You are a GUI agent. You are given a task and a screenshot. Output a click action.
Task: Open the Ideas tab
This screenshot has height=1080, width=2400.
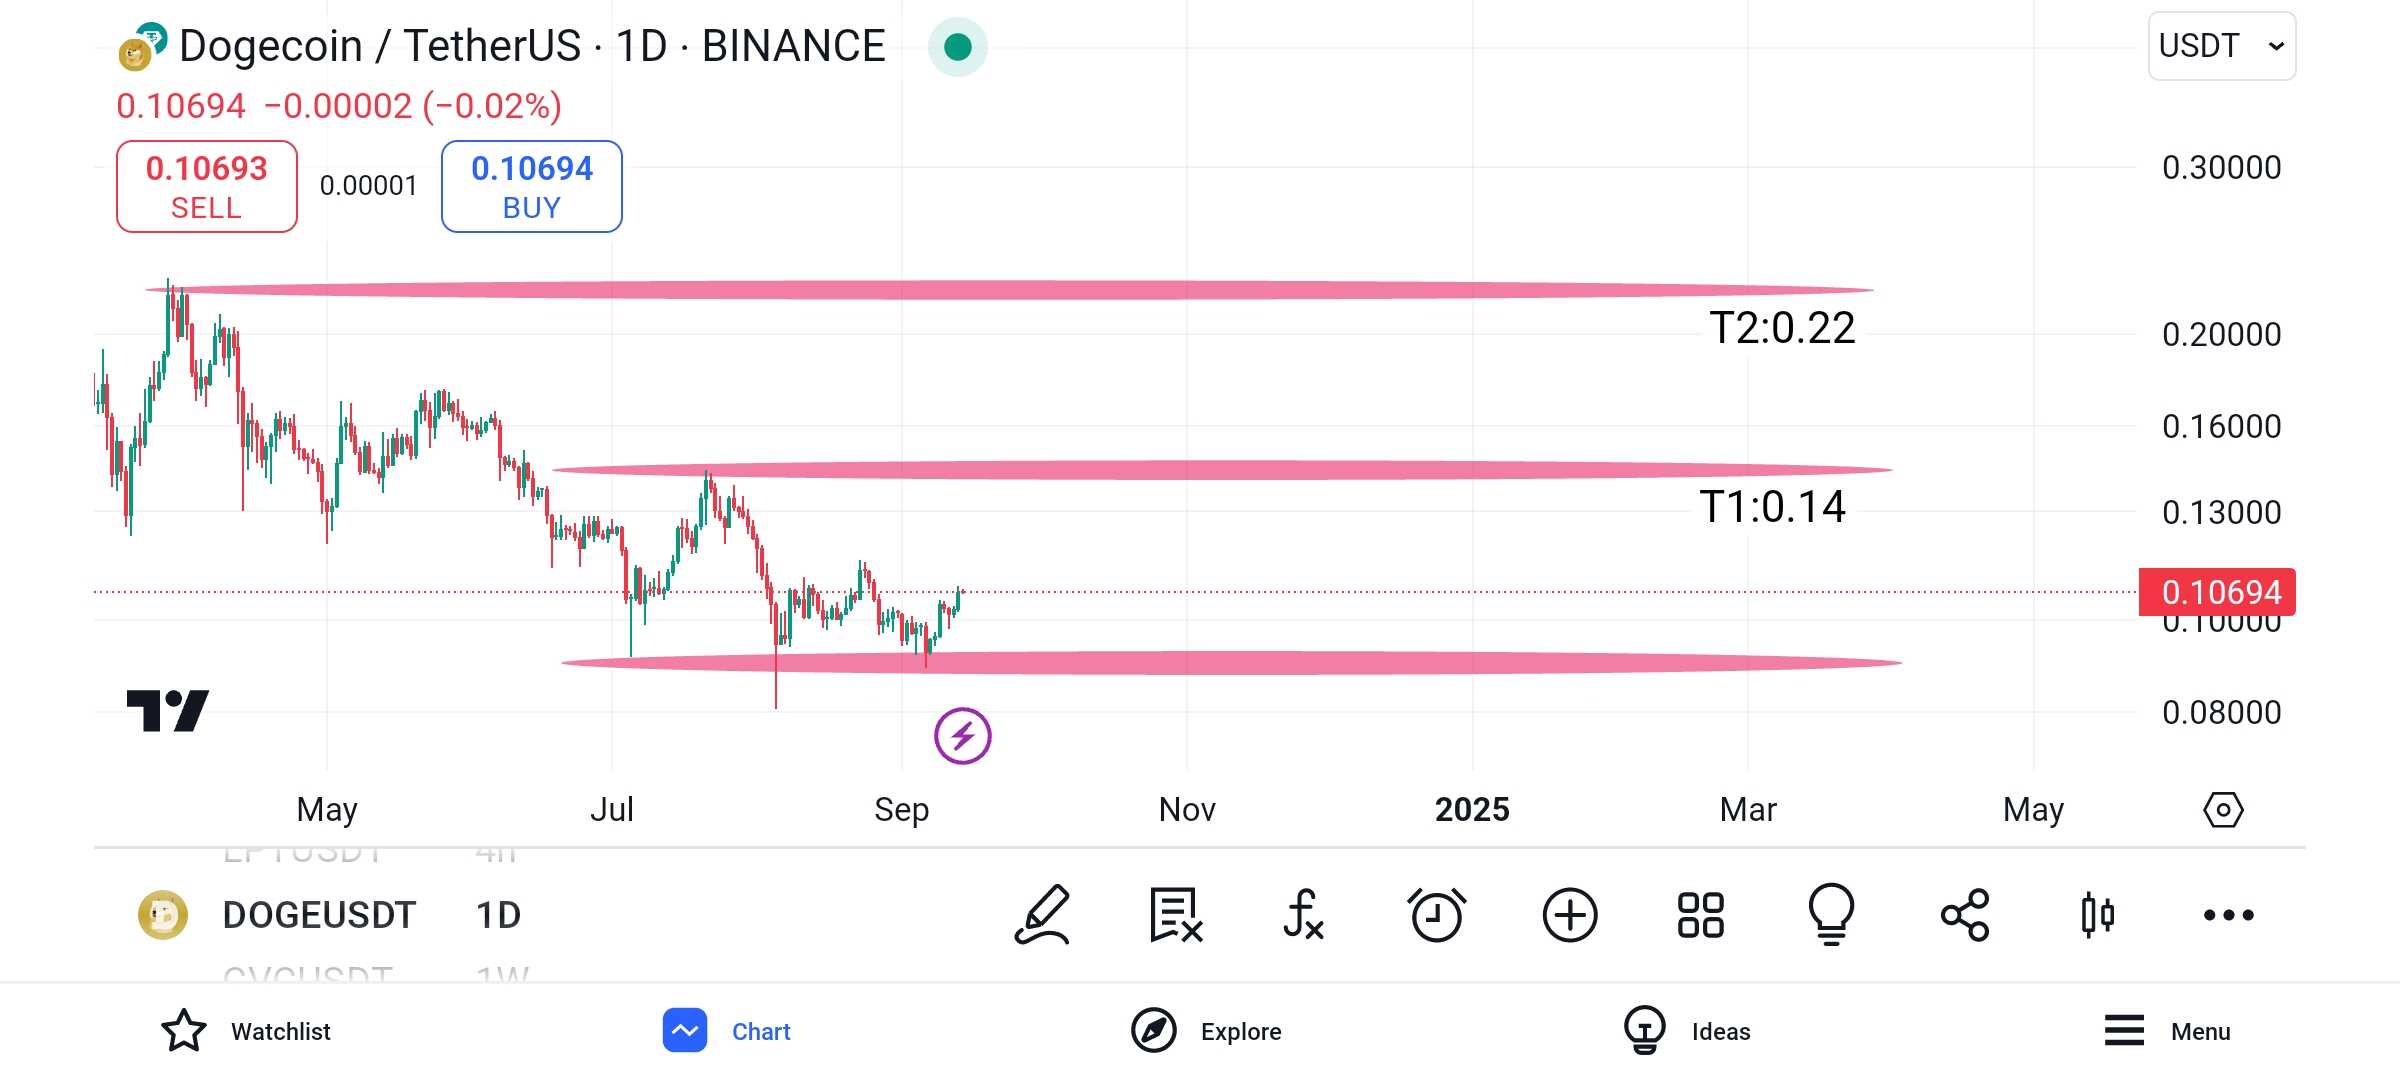(x=1687, y=1031)
